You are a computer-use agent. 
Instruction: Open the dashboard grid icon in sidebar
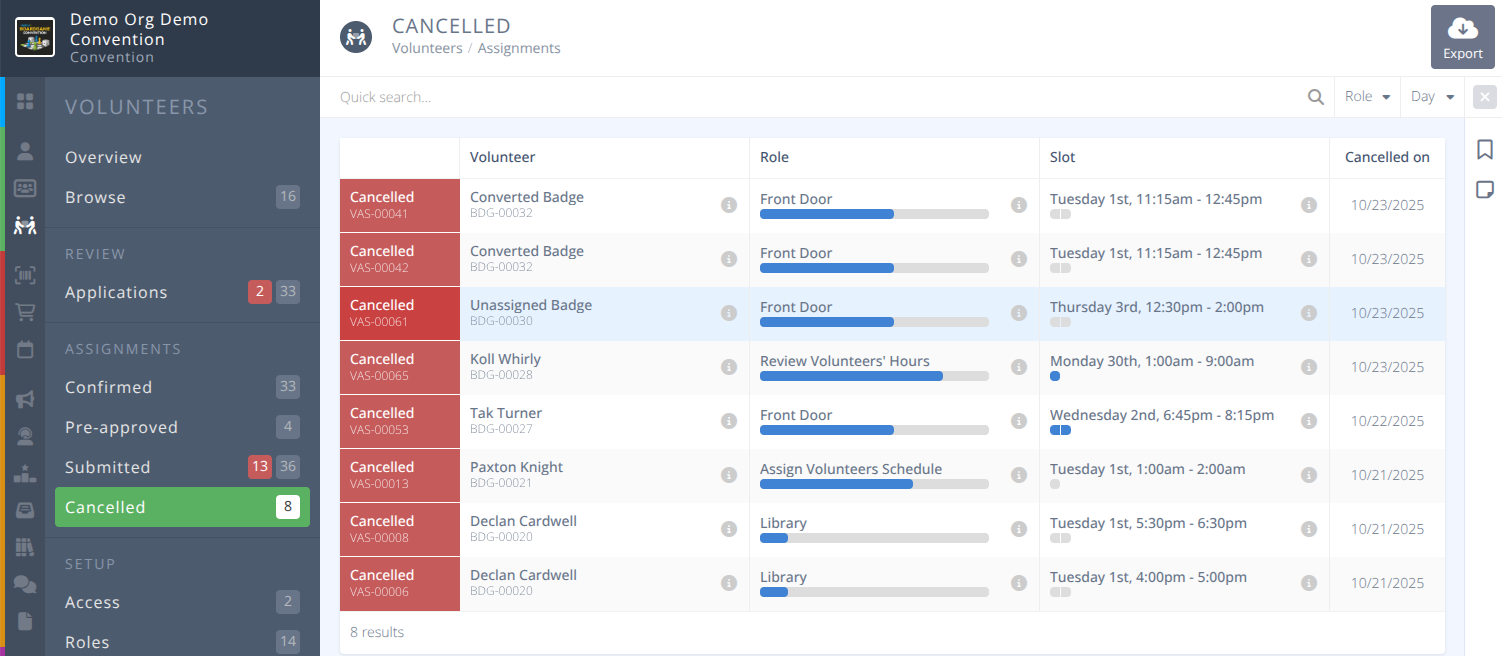coord(26,100)
